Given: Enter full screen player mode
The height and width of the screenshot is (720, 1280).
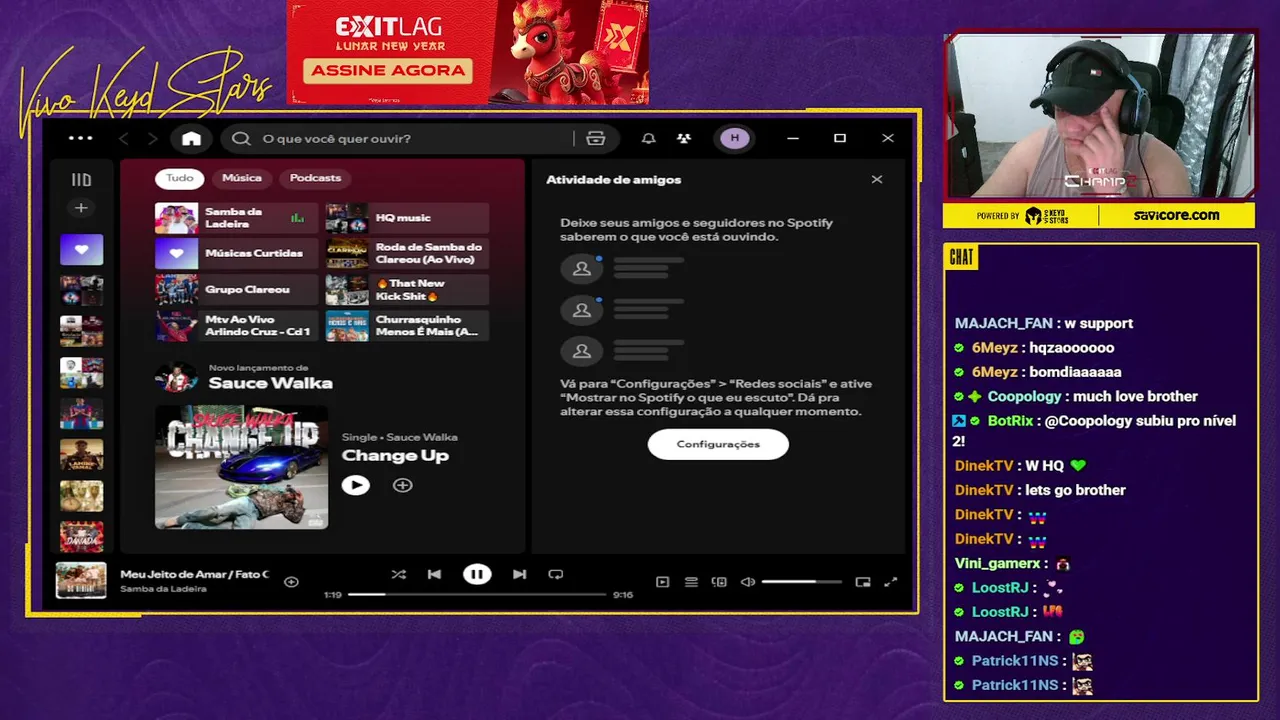Looking at the screenshot, I should [x=890, y=582].
